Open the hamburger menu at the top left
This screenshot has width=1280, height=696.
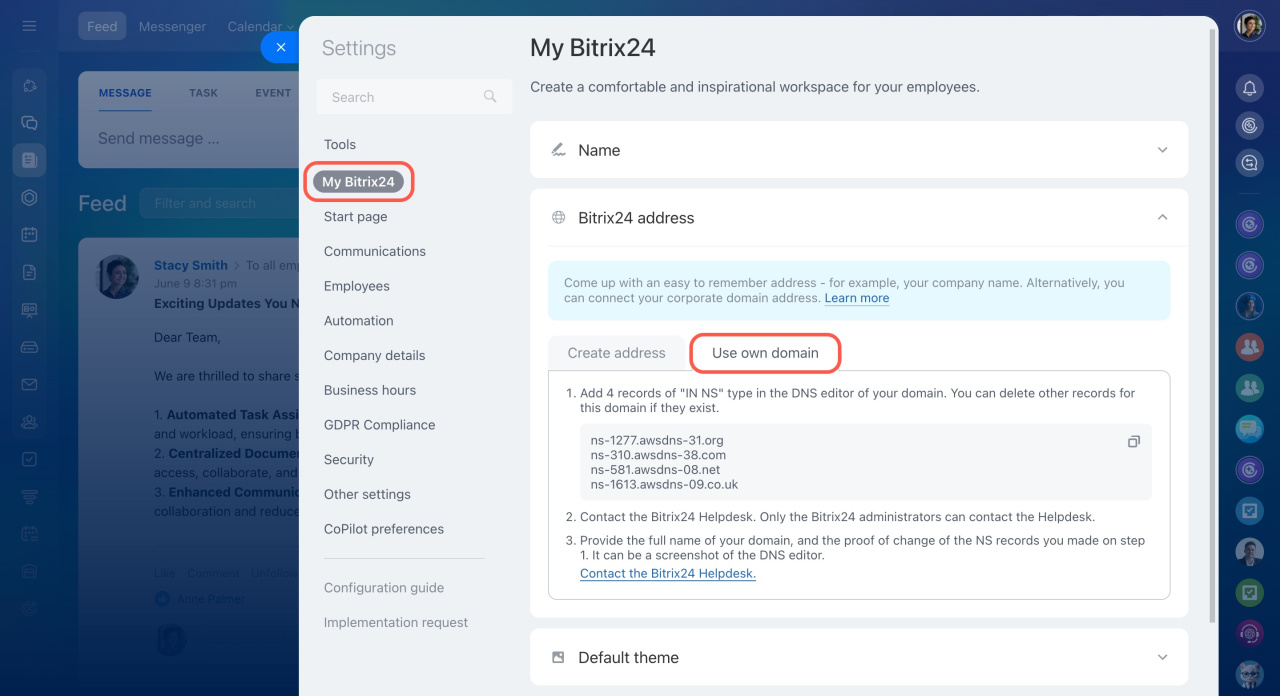pyautogui.click(x=29, y=26)
